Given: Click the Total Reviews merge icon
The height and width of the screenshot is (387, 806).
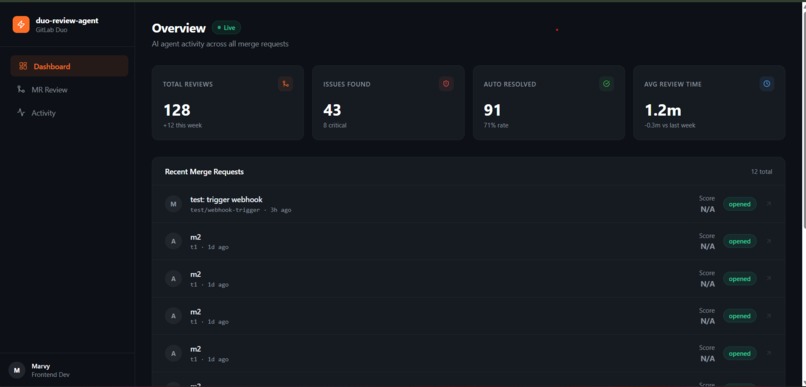Looking at the screenshot, I should tap(286, 84).
